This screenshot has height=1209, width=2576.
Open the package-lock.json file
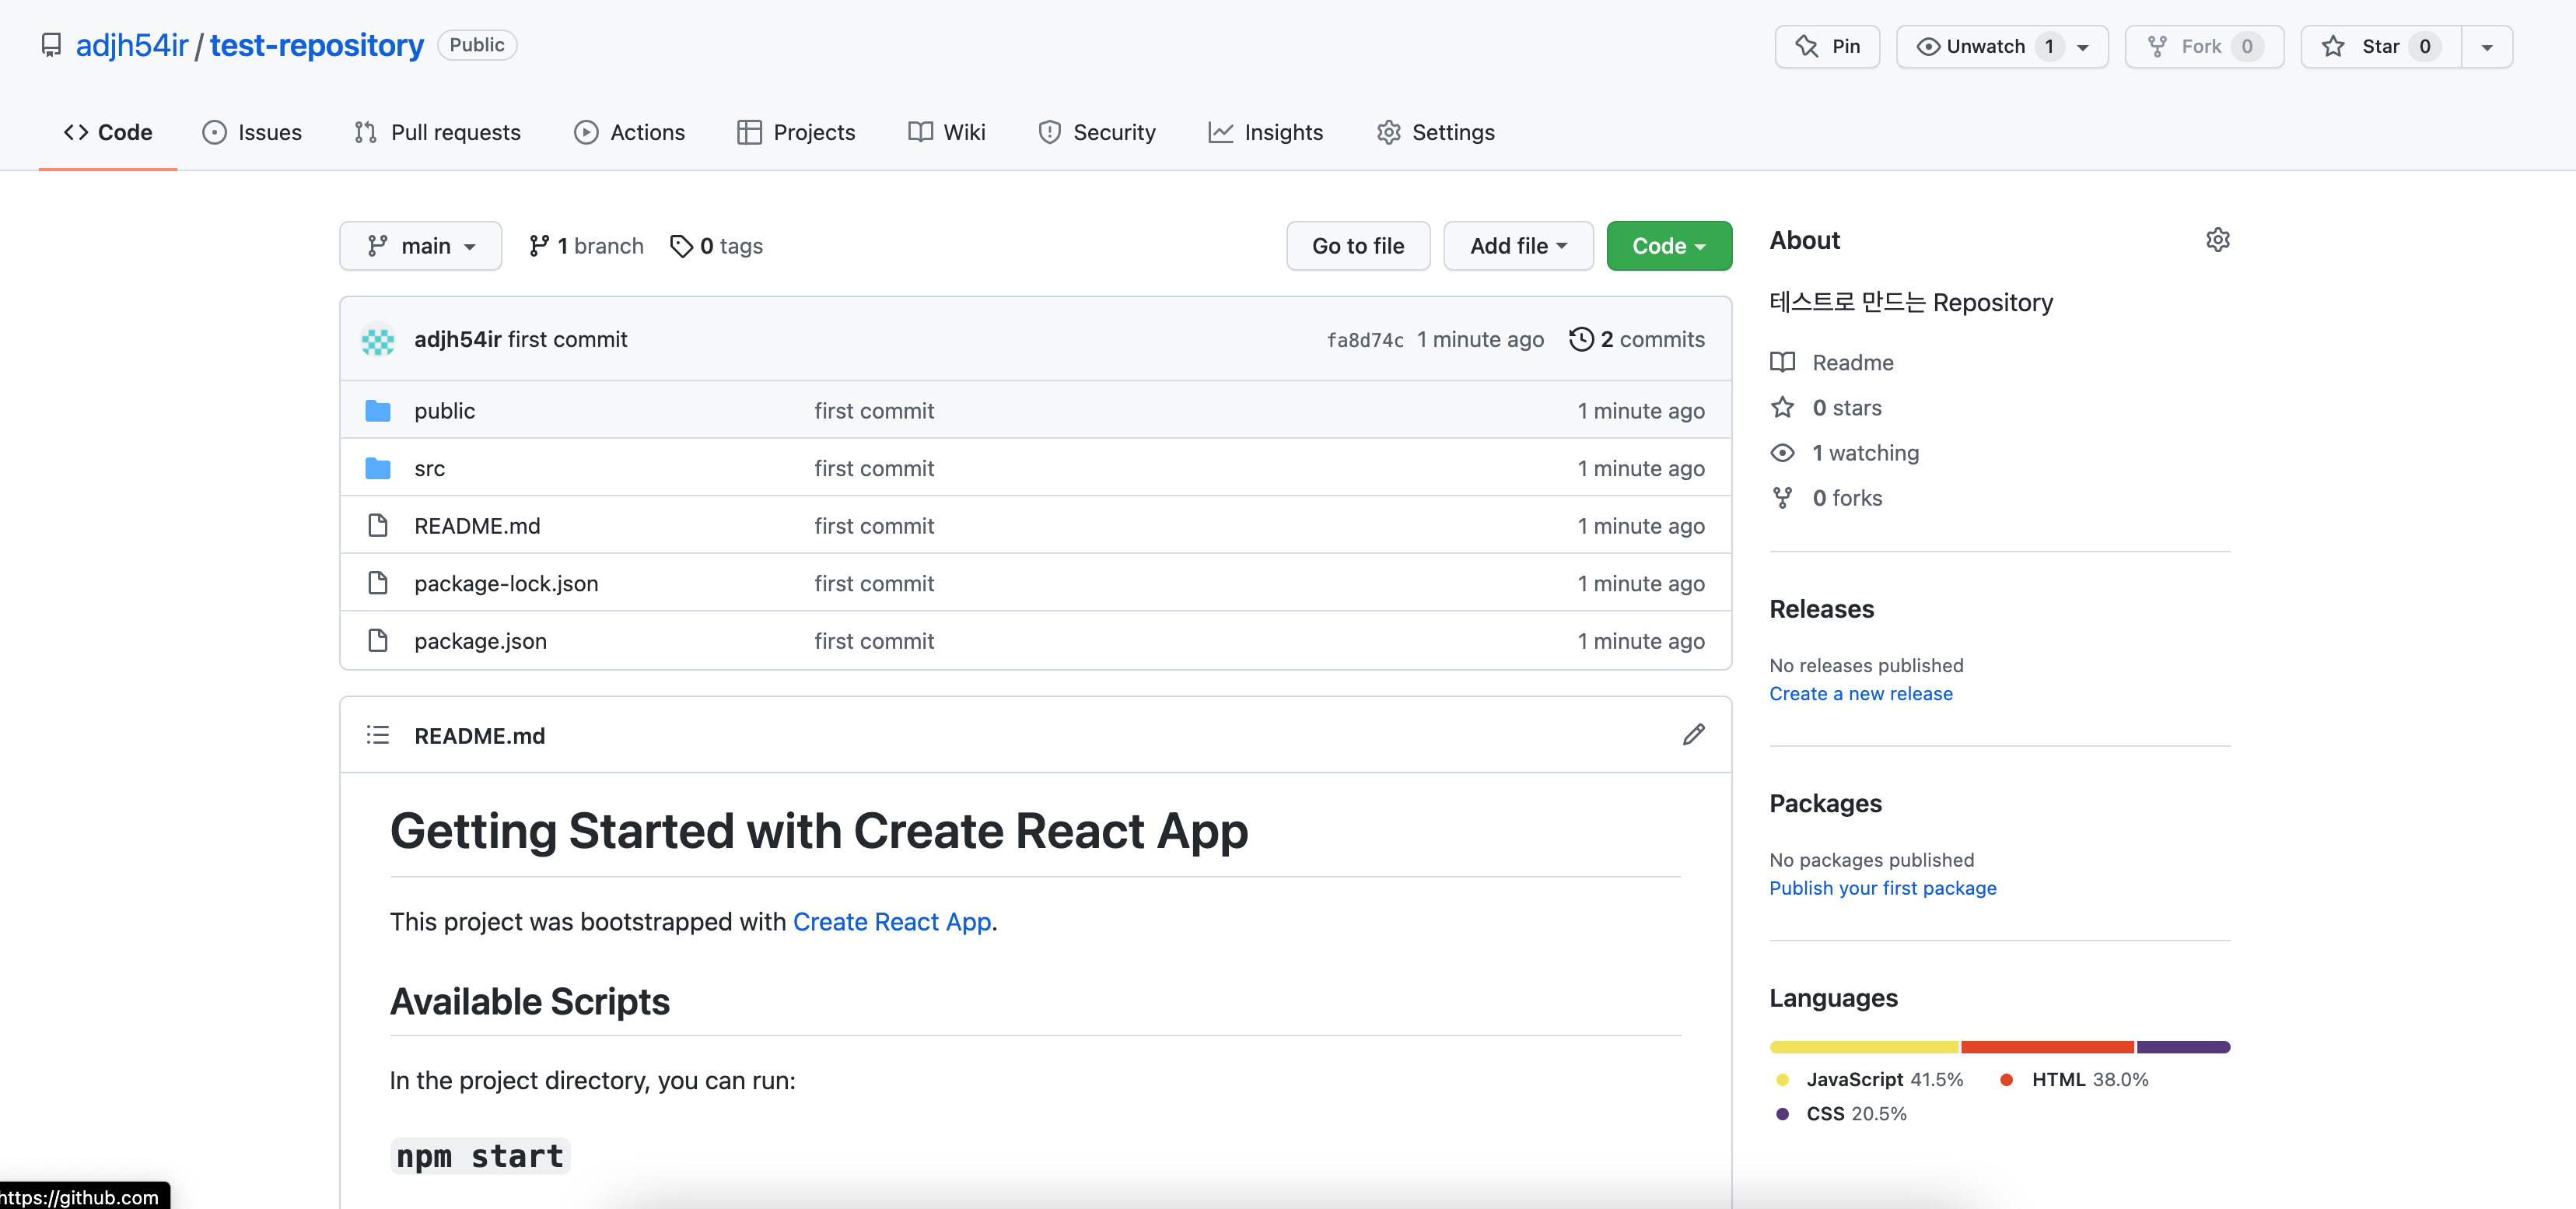coord(506,583)
